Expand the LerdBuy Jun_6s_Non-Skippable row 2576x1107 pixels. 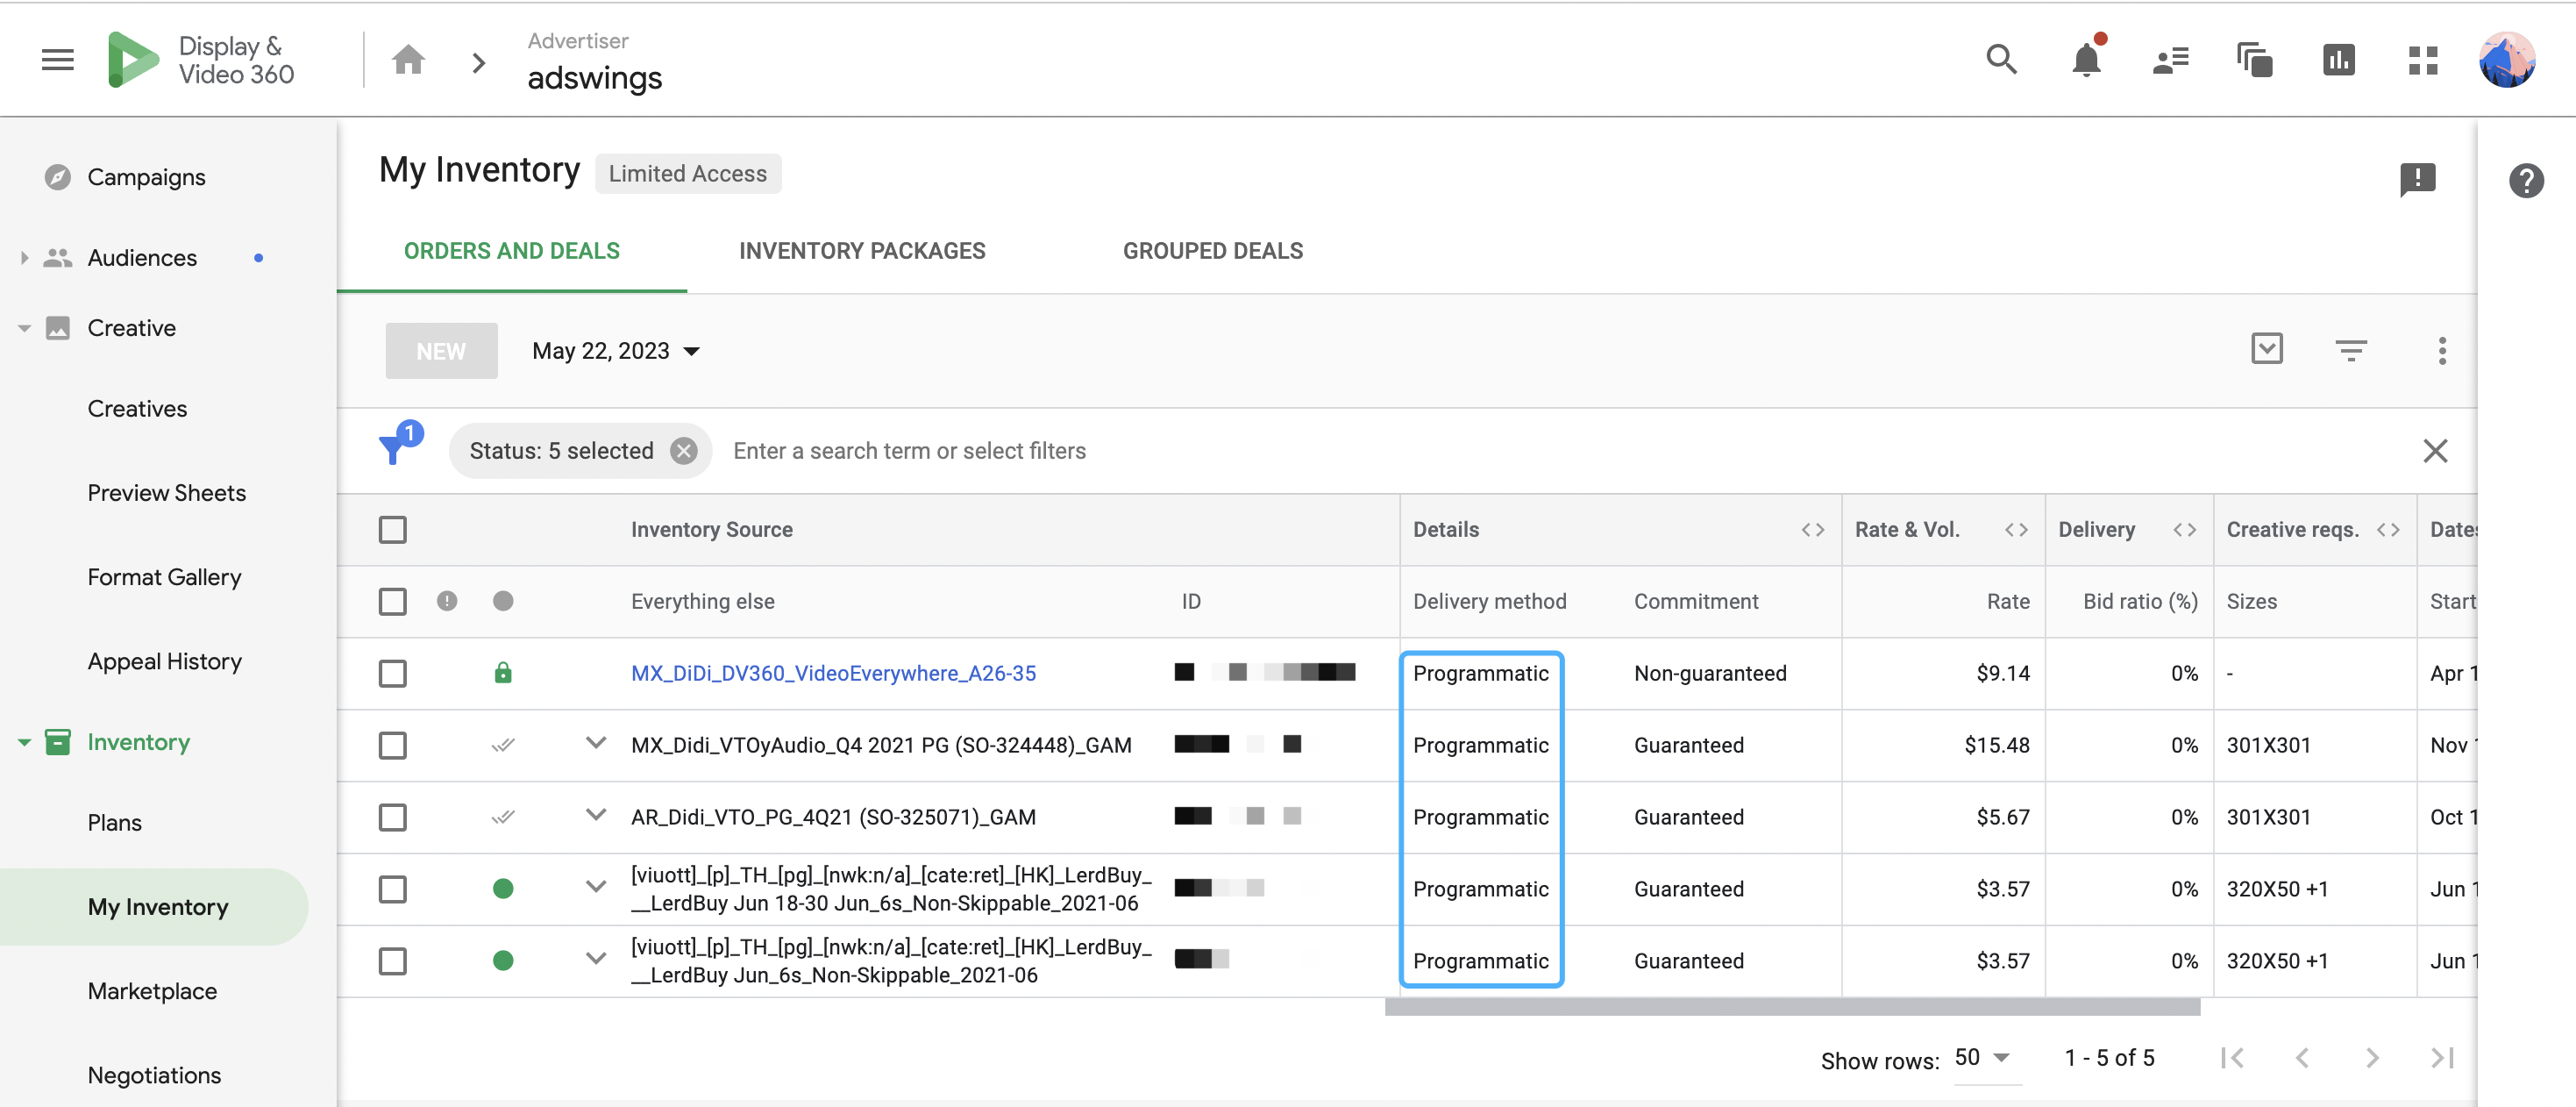click(595, 959)
